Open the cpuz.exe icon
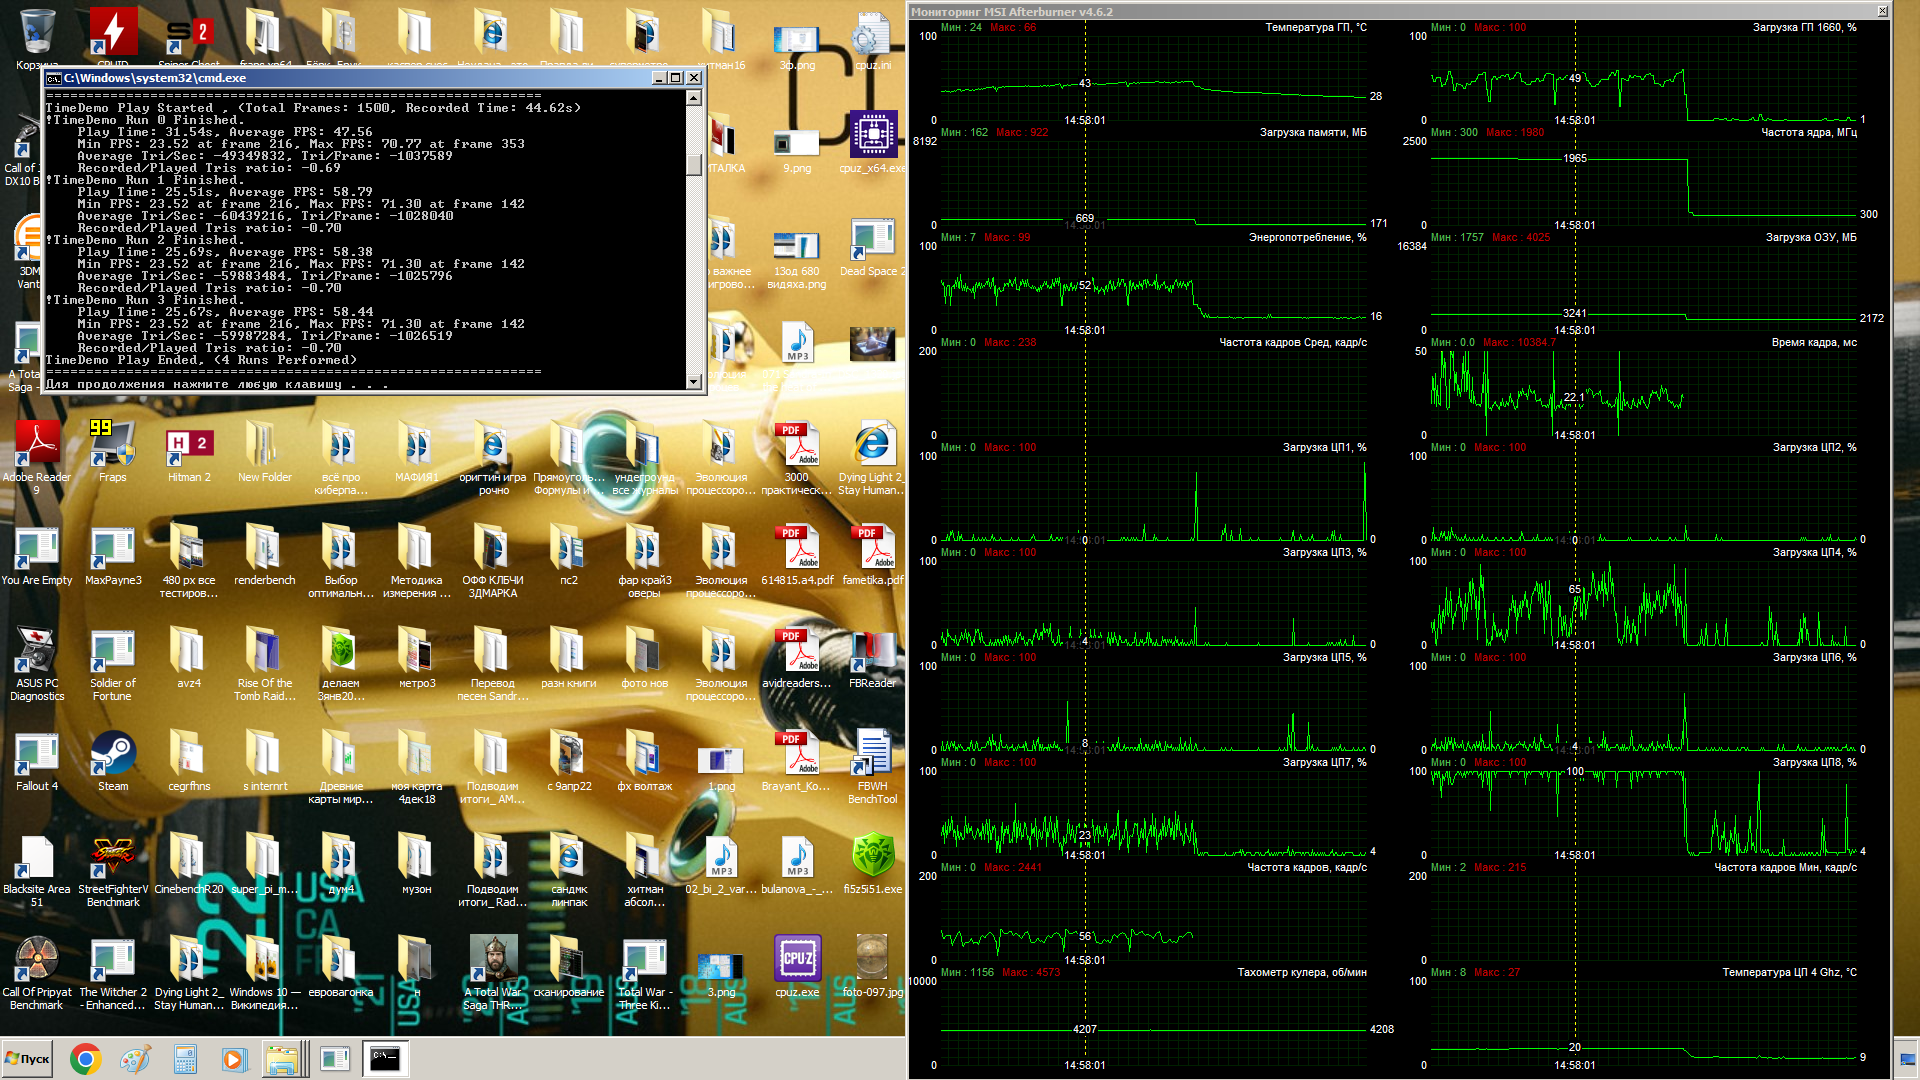The width and height of the screenshot is (1920, 1080). point(797,960)
